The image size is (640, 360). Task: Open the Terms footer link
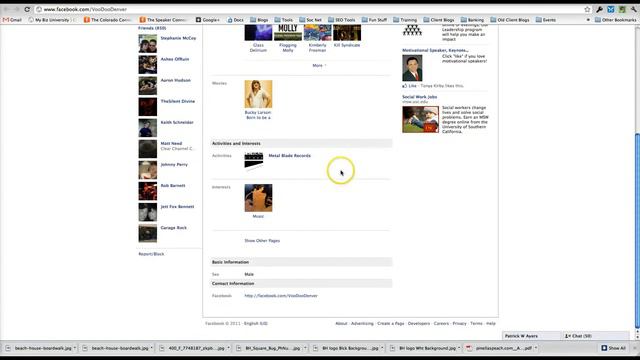(476, 323)
